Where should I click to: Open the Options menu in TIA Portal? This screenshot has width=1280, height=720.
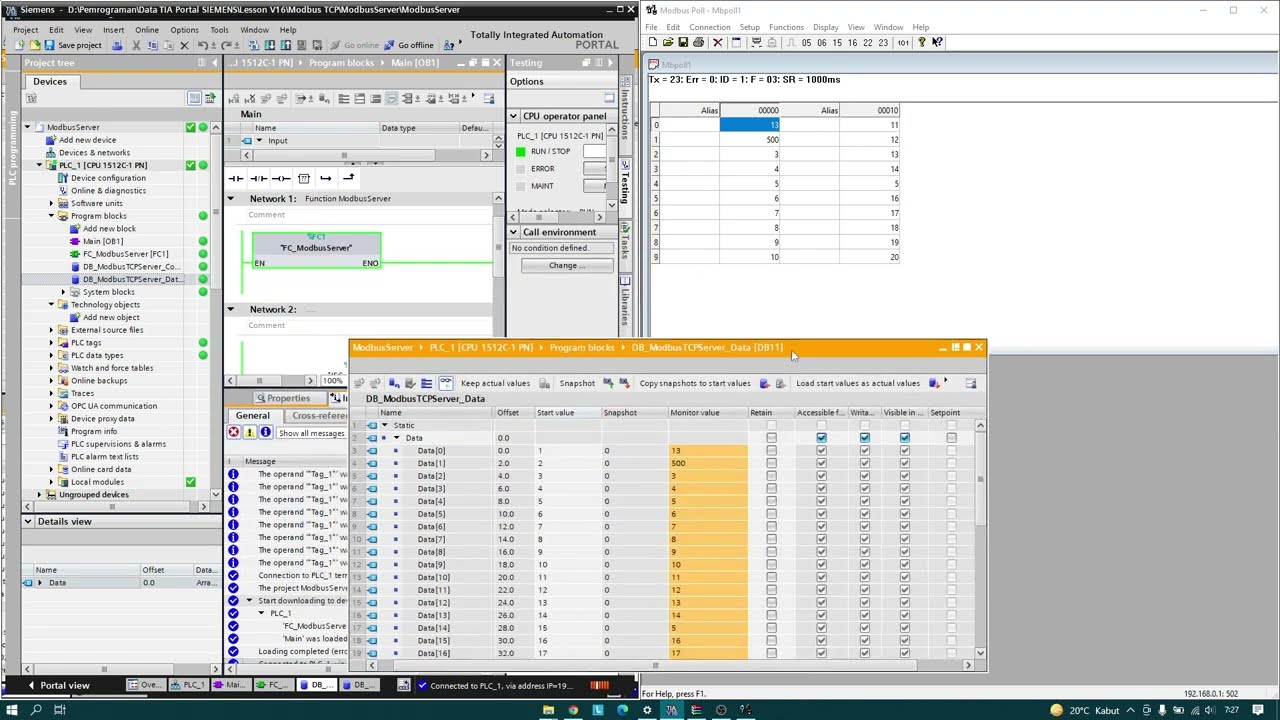click(184, 29)
